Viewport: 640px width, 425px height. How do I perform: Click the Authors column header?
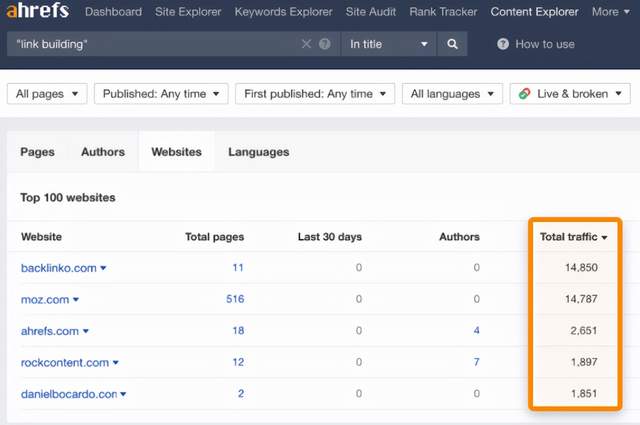459,237
